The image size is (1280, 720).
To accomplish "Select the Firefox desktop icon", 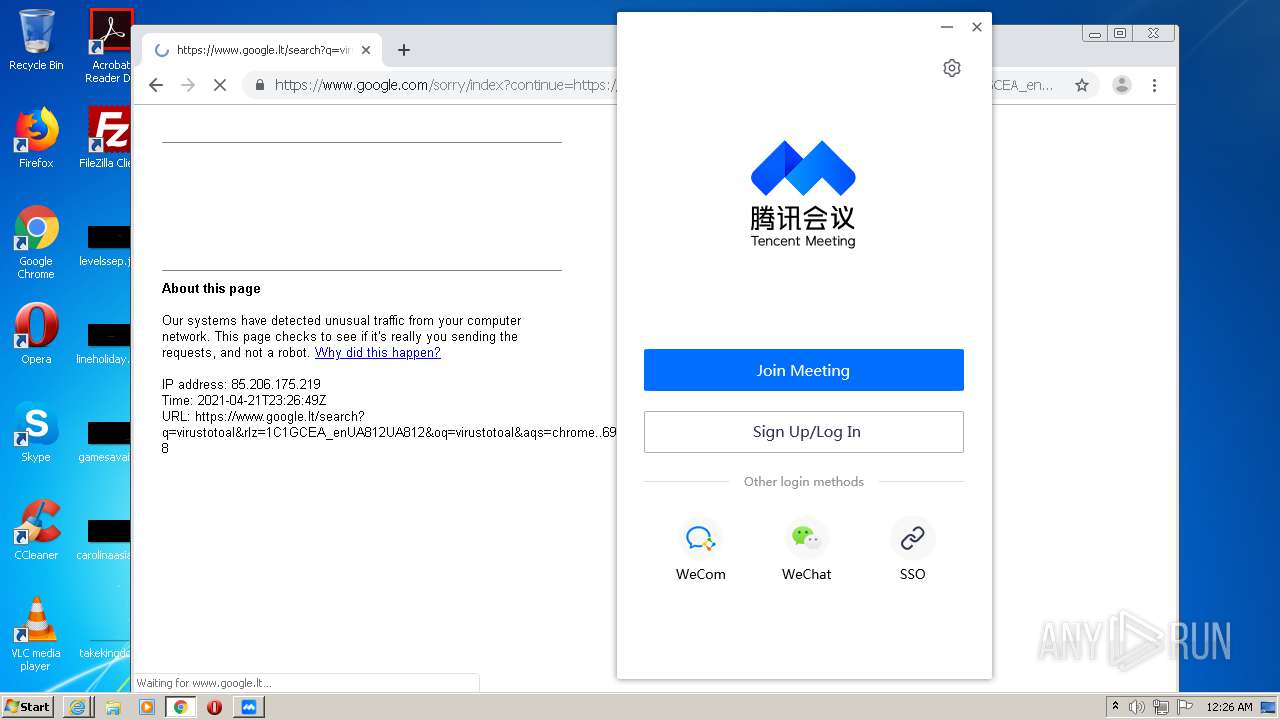I will click(36, 138).
